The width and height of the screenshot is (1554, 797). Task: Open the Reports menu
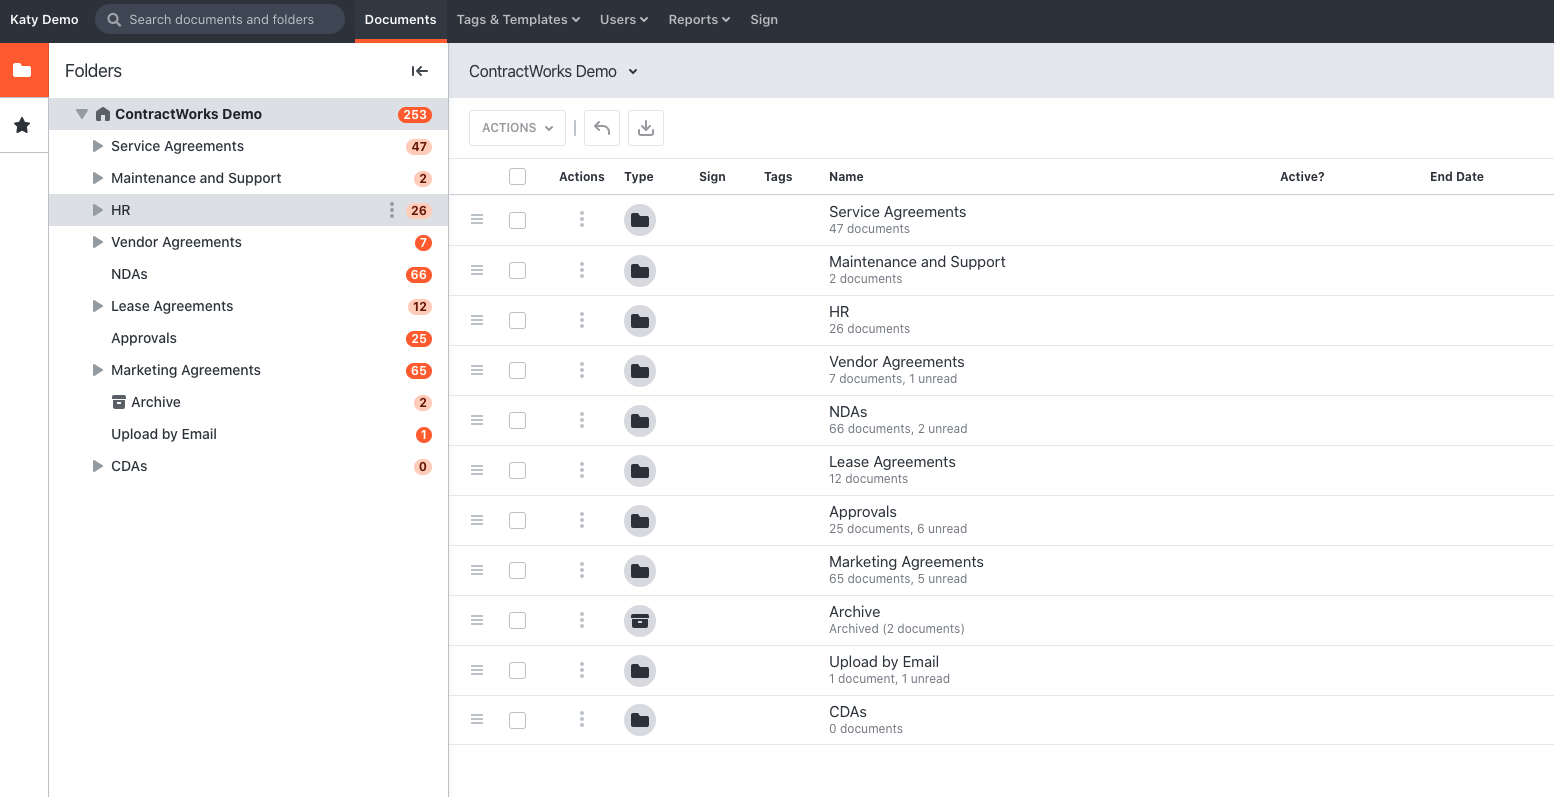pos(699,20)
